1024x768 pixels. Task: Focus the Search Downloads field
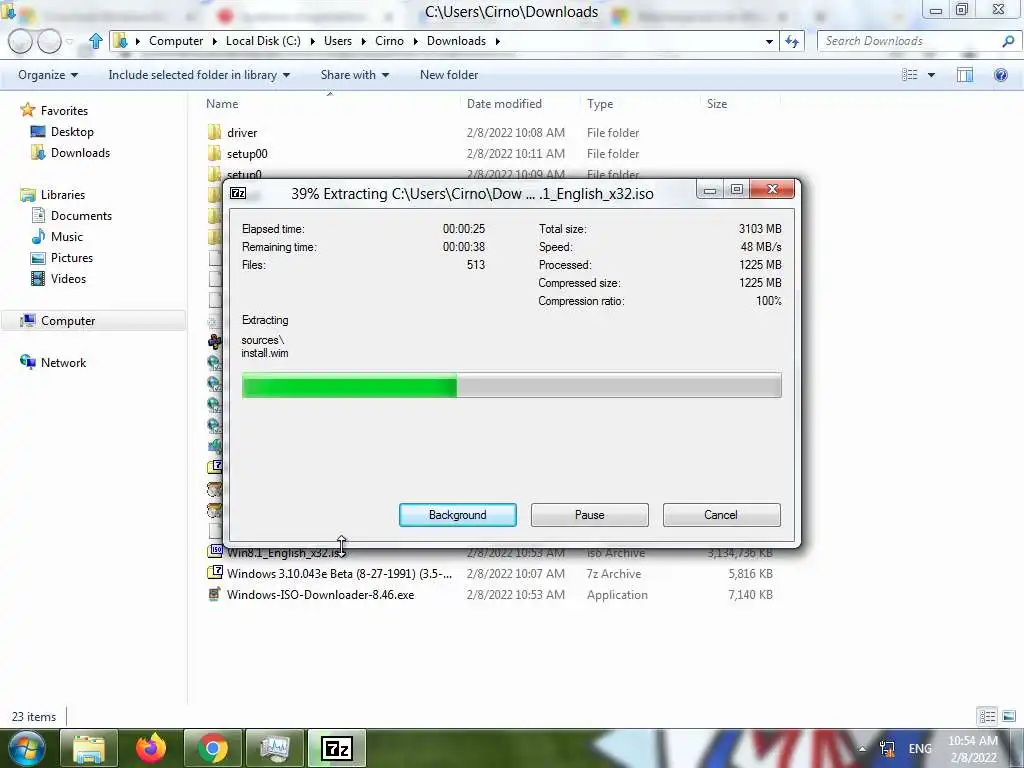pyautogui.click(x=911, y=41)
